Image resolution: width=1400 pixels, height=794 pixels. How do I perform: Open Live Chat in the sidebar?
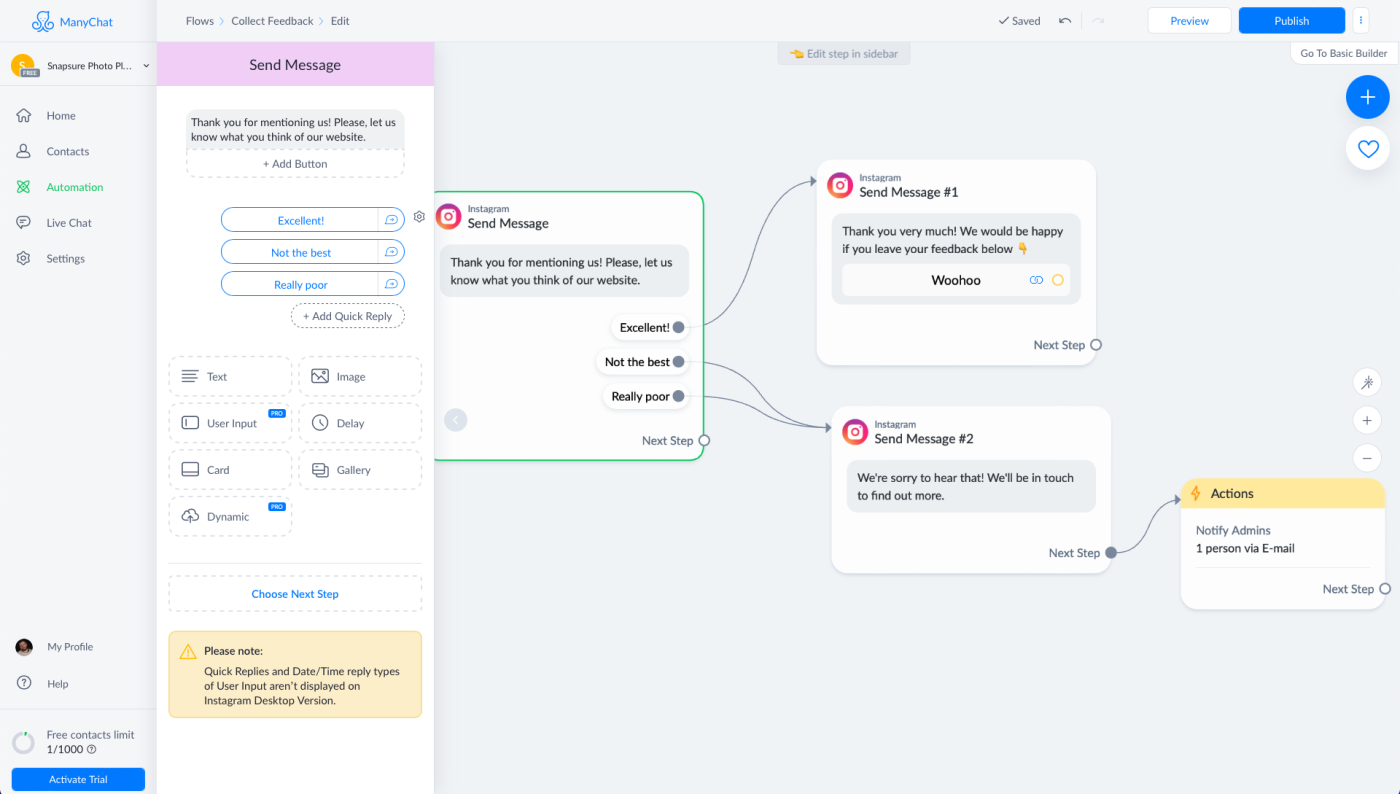pyautogui.click(x=69, y=223)
